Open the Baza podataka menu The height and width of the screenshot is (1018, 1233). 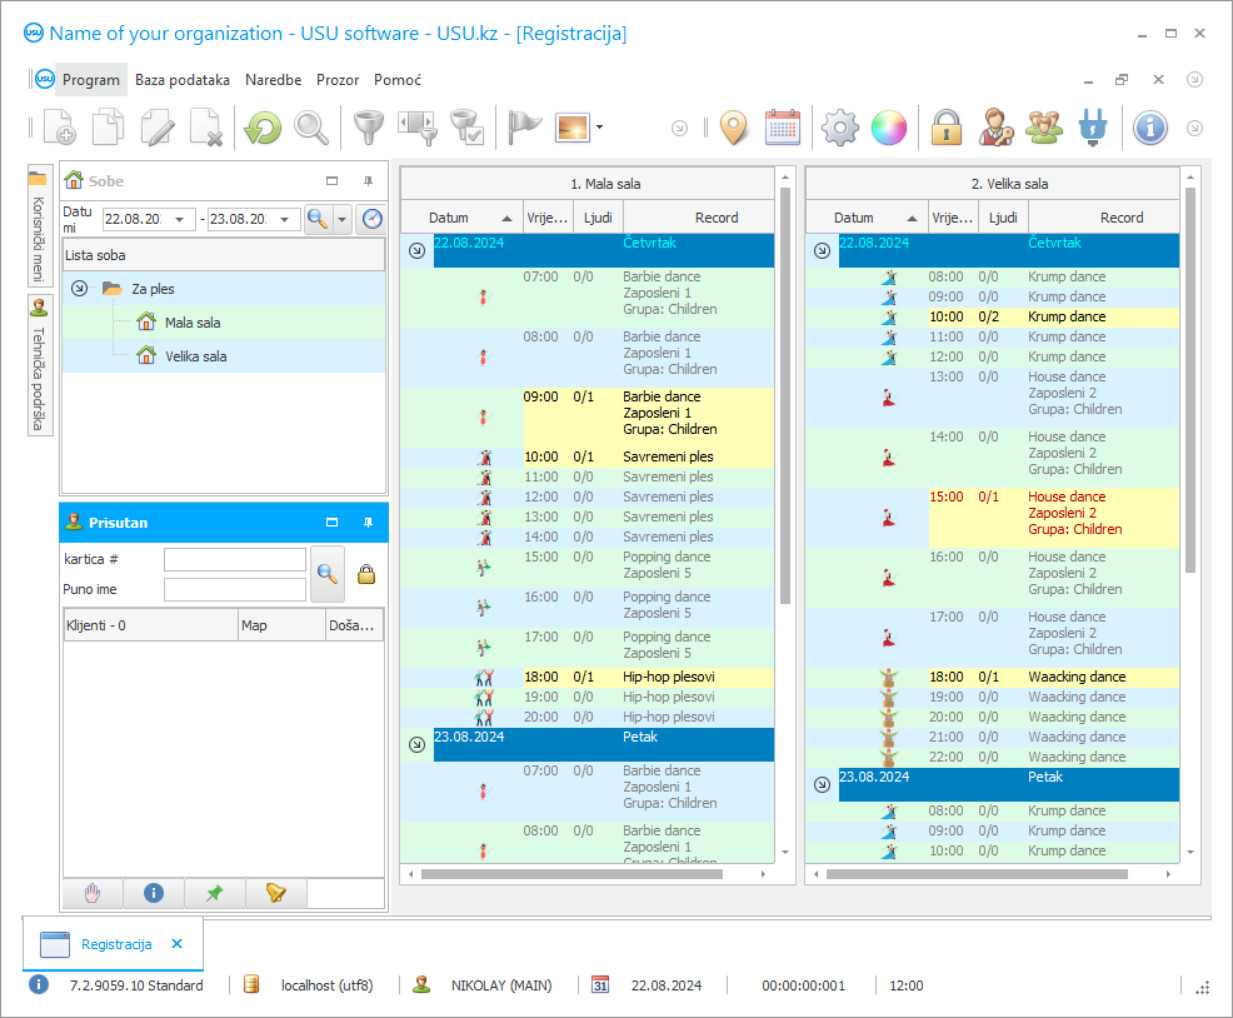(182, 80)
